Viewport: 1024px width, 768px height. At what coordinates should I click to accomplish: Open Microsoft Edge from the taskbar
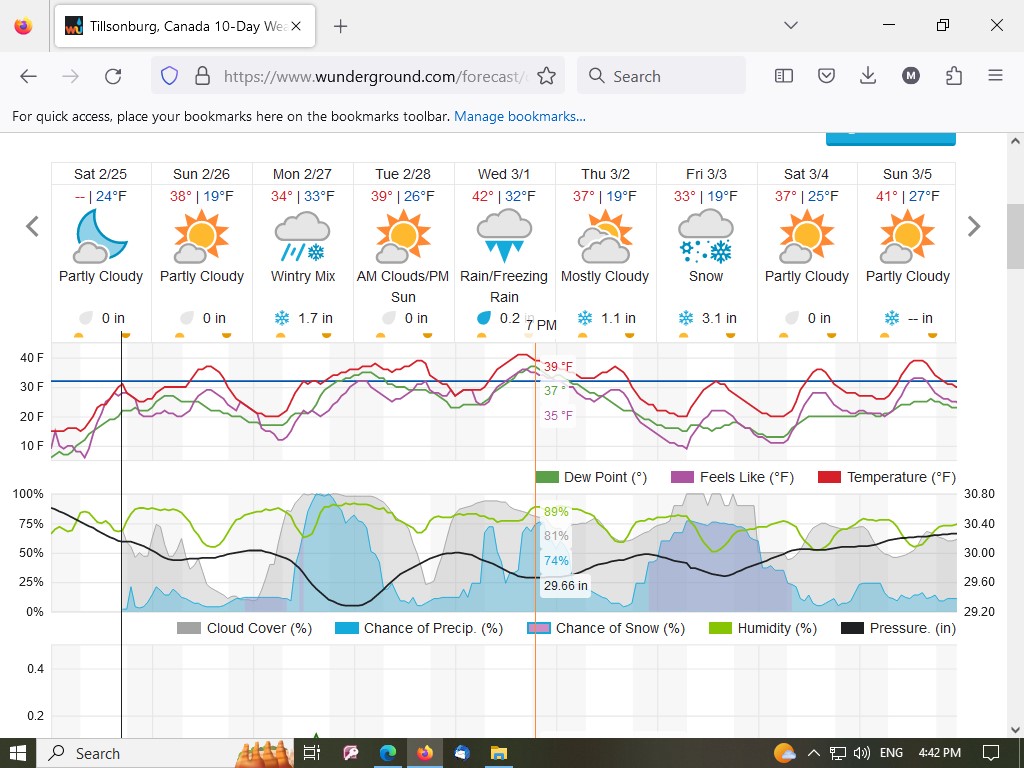click(x=388, y=753)
